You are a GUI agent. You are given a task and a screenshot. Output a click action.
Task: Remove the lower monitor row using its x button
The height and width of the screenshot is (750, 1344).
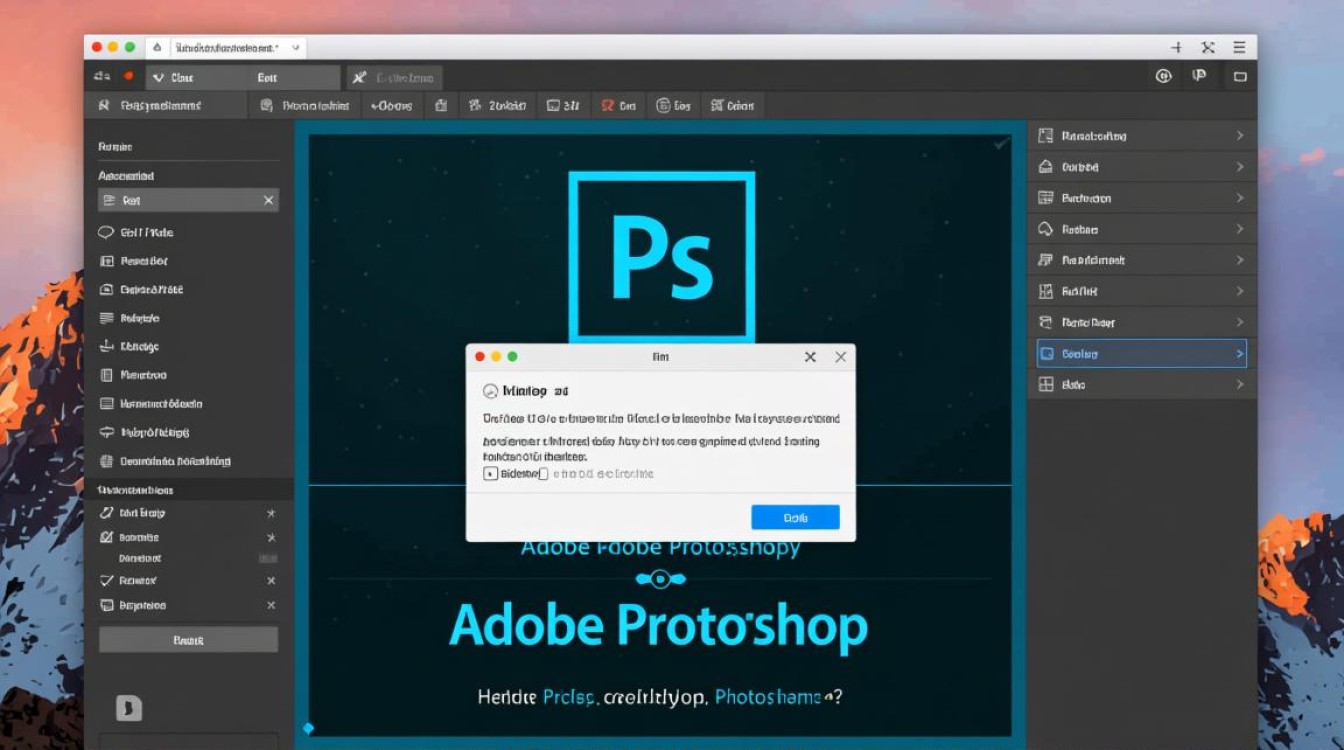tap(270, 605)
